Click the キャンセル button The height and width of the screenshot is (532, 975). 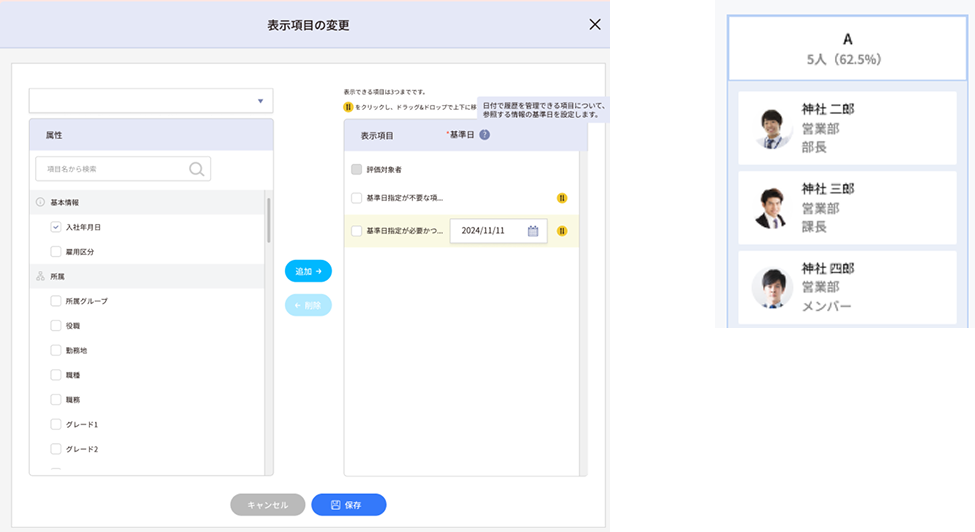pos(267,505)
